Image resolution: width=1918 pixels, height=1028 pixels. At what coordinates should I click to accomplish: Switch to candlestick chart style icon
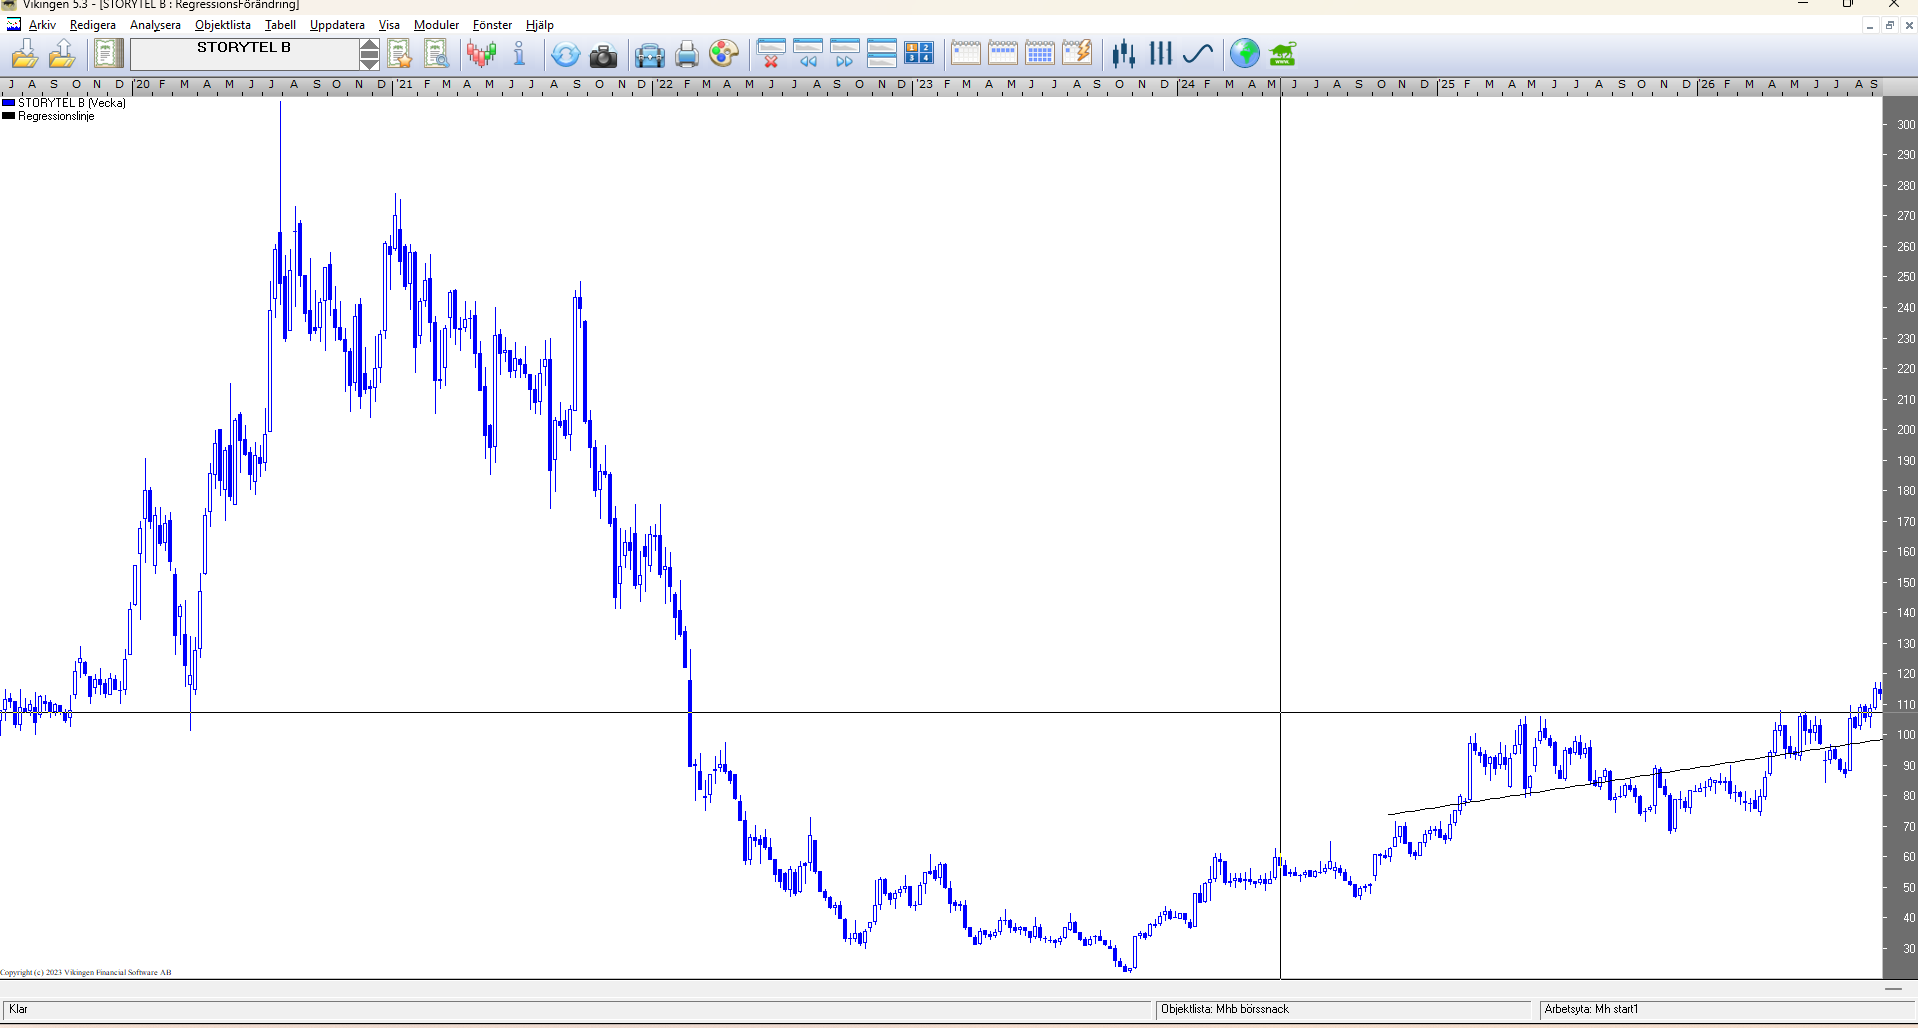(1124, 54)
